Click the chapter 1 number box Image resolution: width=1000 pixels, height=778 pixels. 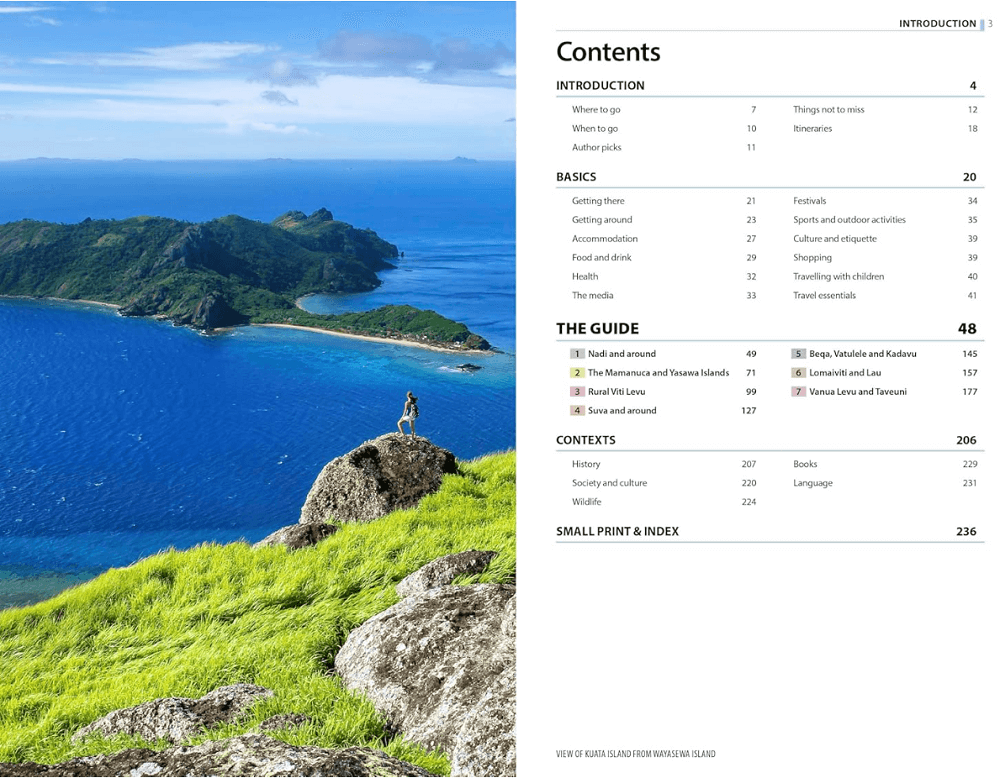point(577,354)
